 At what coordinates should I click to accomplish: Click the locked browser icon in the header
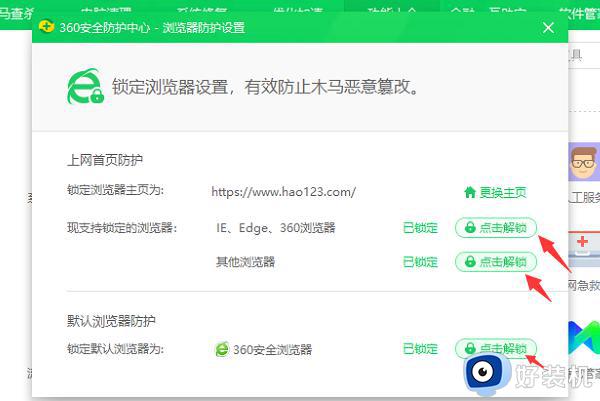pos(85,86)
